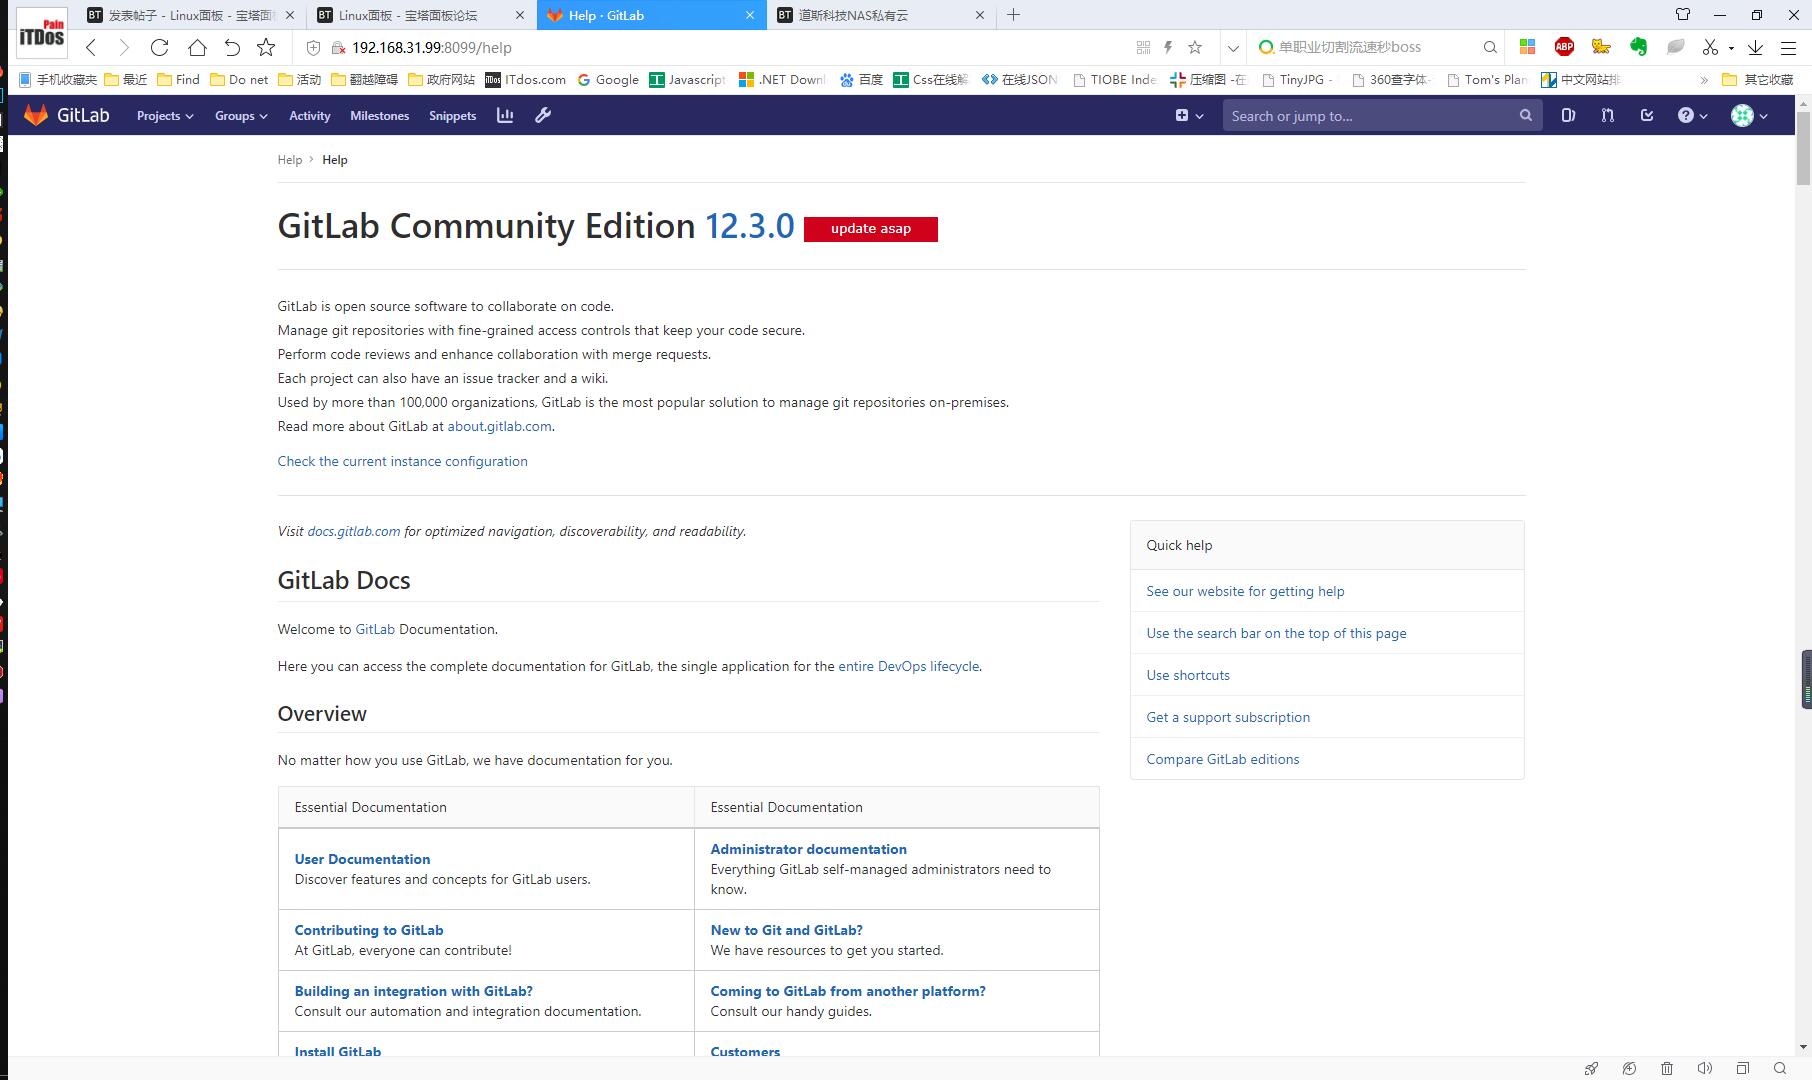Screen dimensions: 1812x1080
Task: Open the Adblock Plus extension icon
Action: [x=1564, y=47]
